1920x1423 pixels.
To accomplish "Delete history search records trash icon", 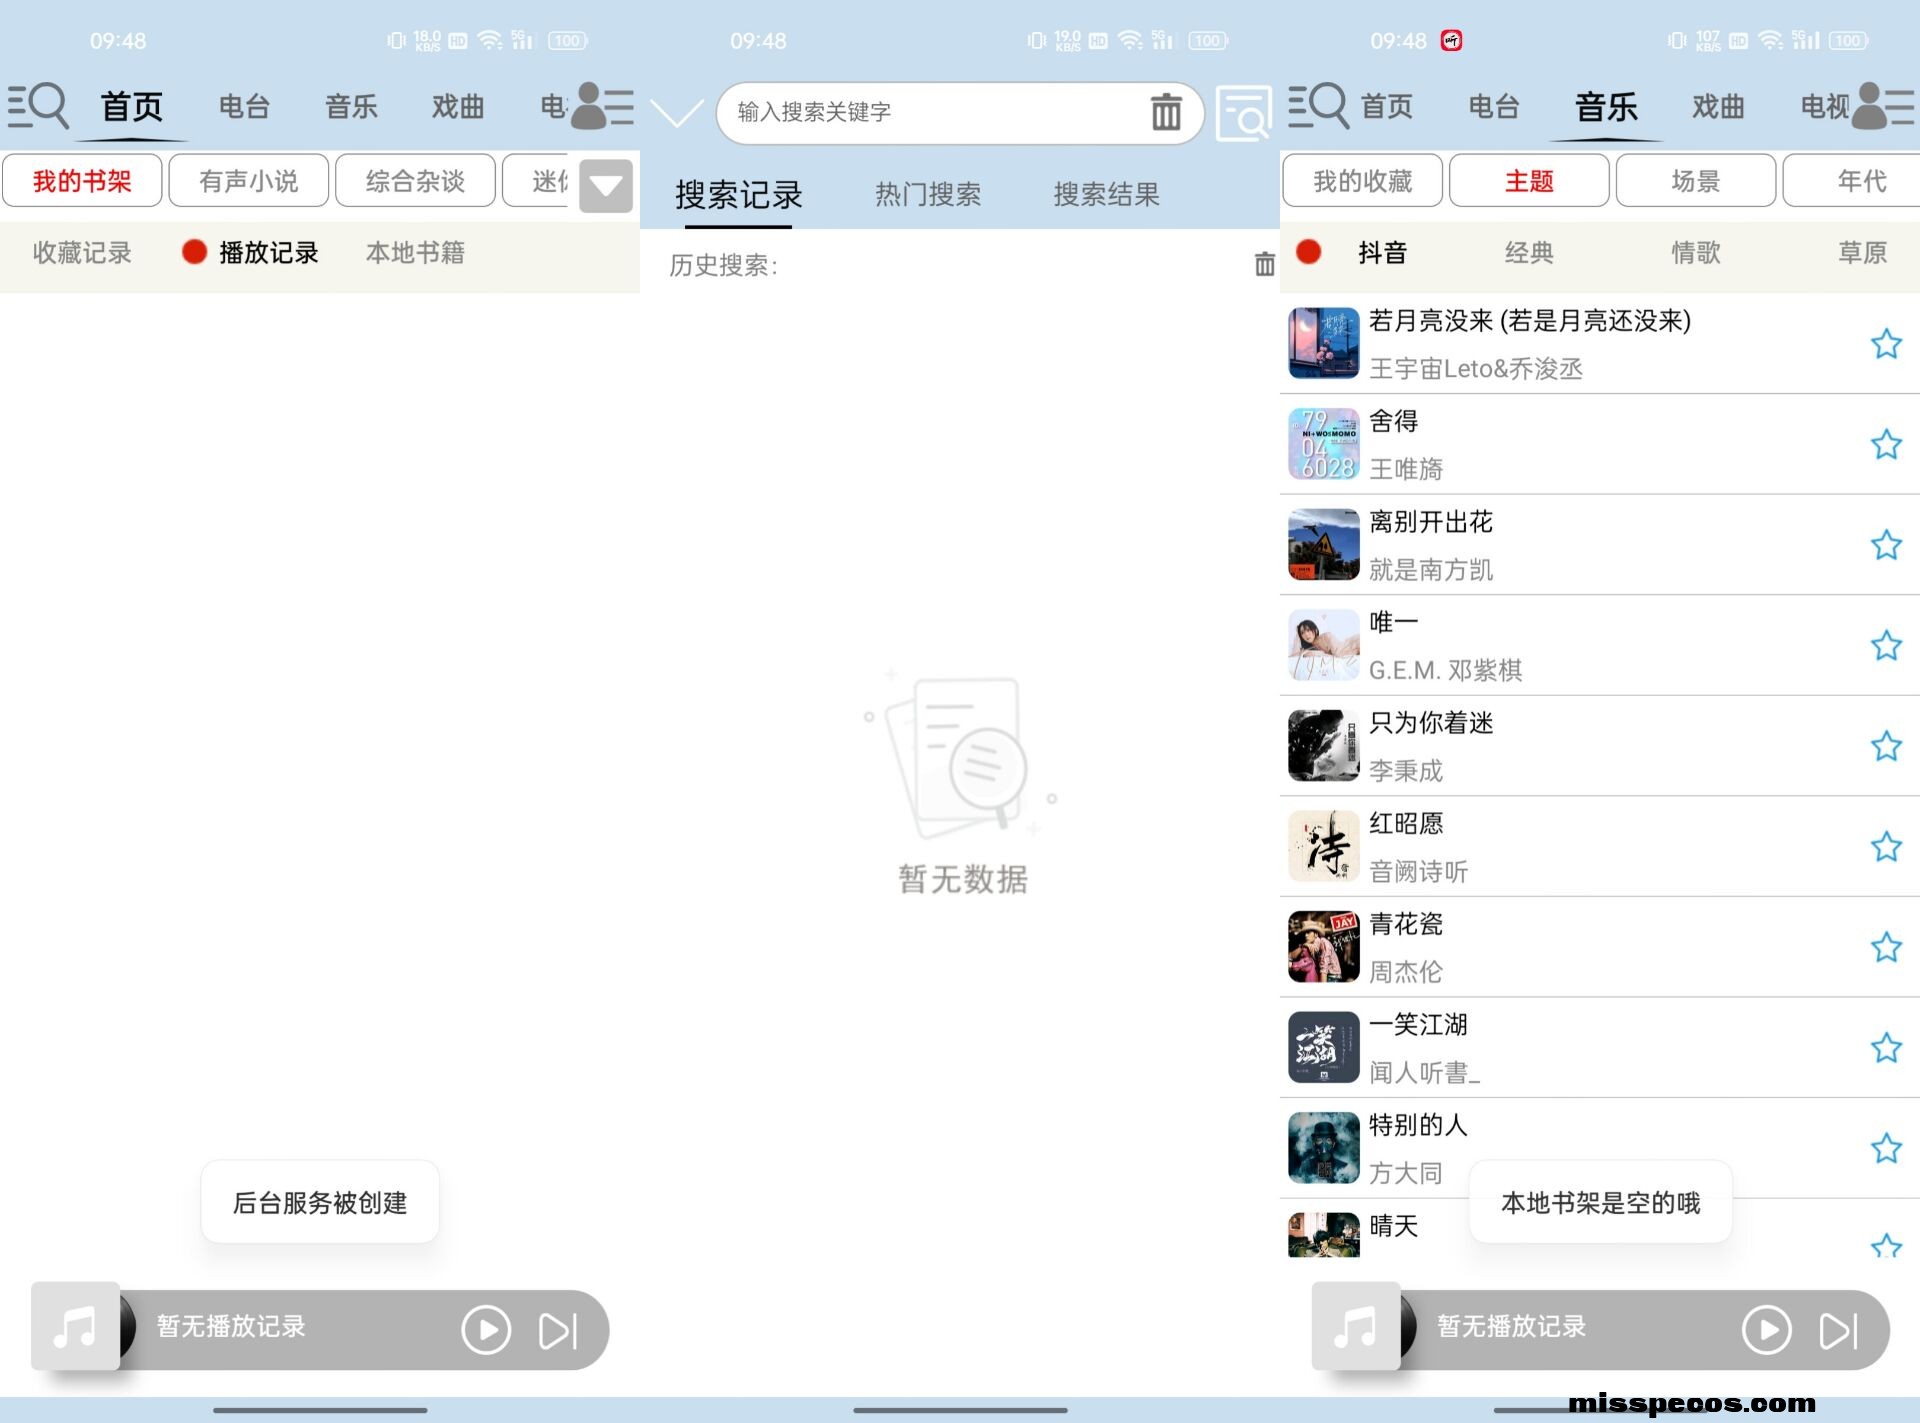I will (1265, 264).
